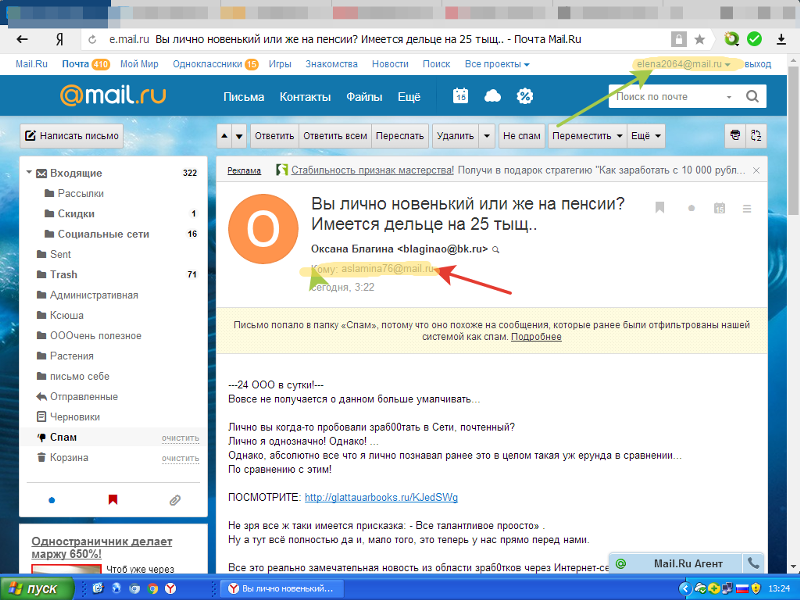
Task: Open the Контакты tab
Action: click(x=305, y=97)
